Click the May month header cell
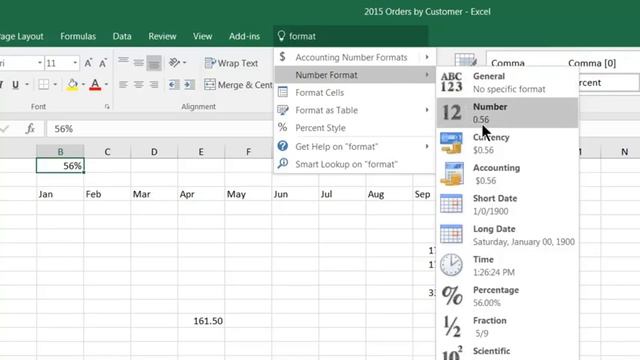This screenshot has width=640, height=360. (248, 194)
